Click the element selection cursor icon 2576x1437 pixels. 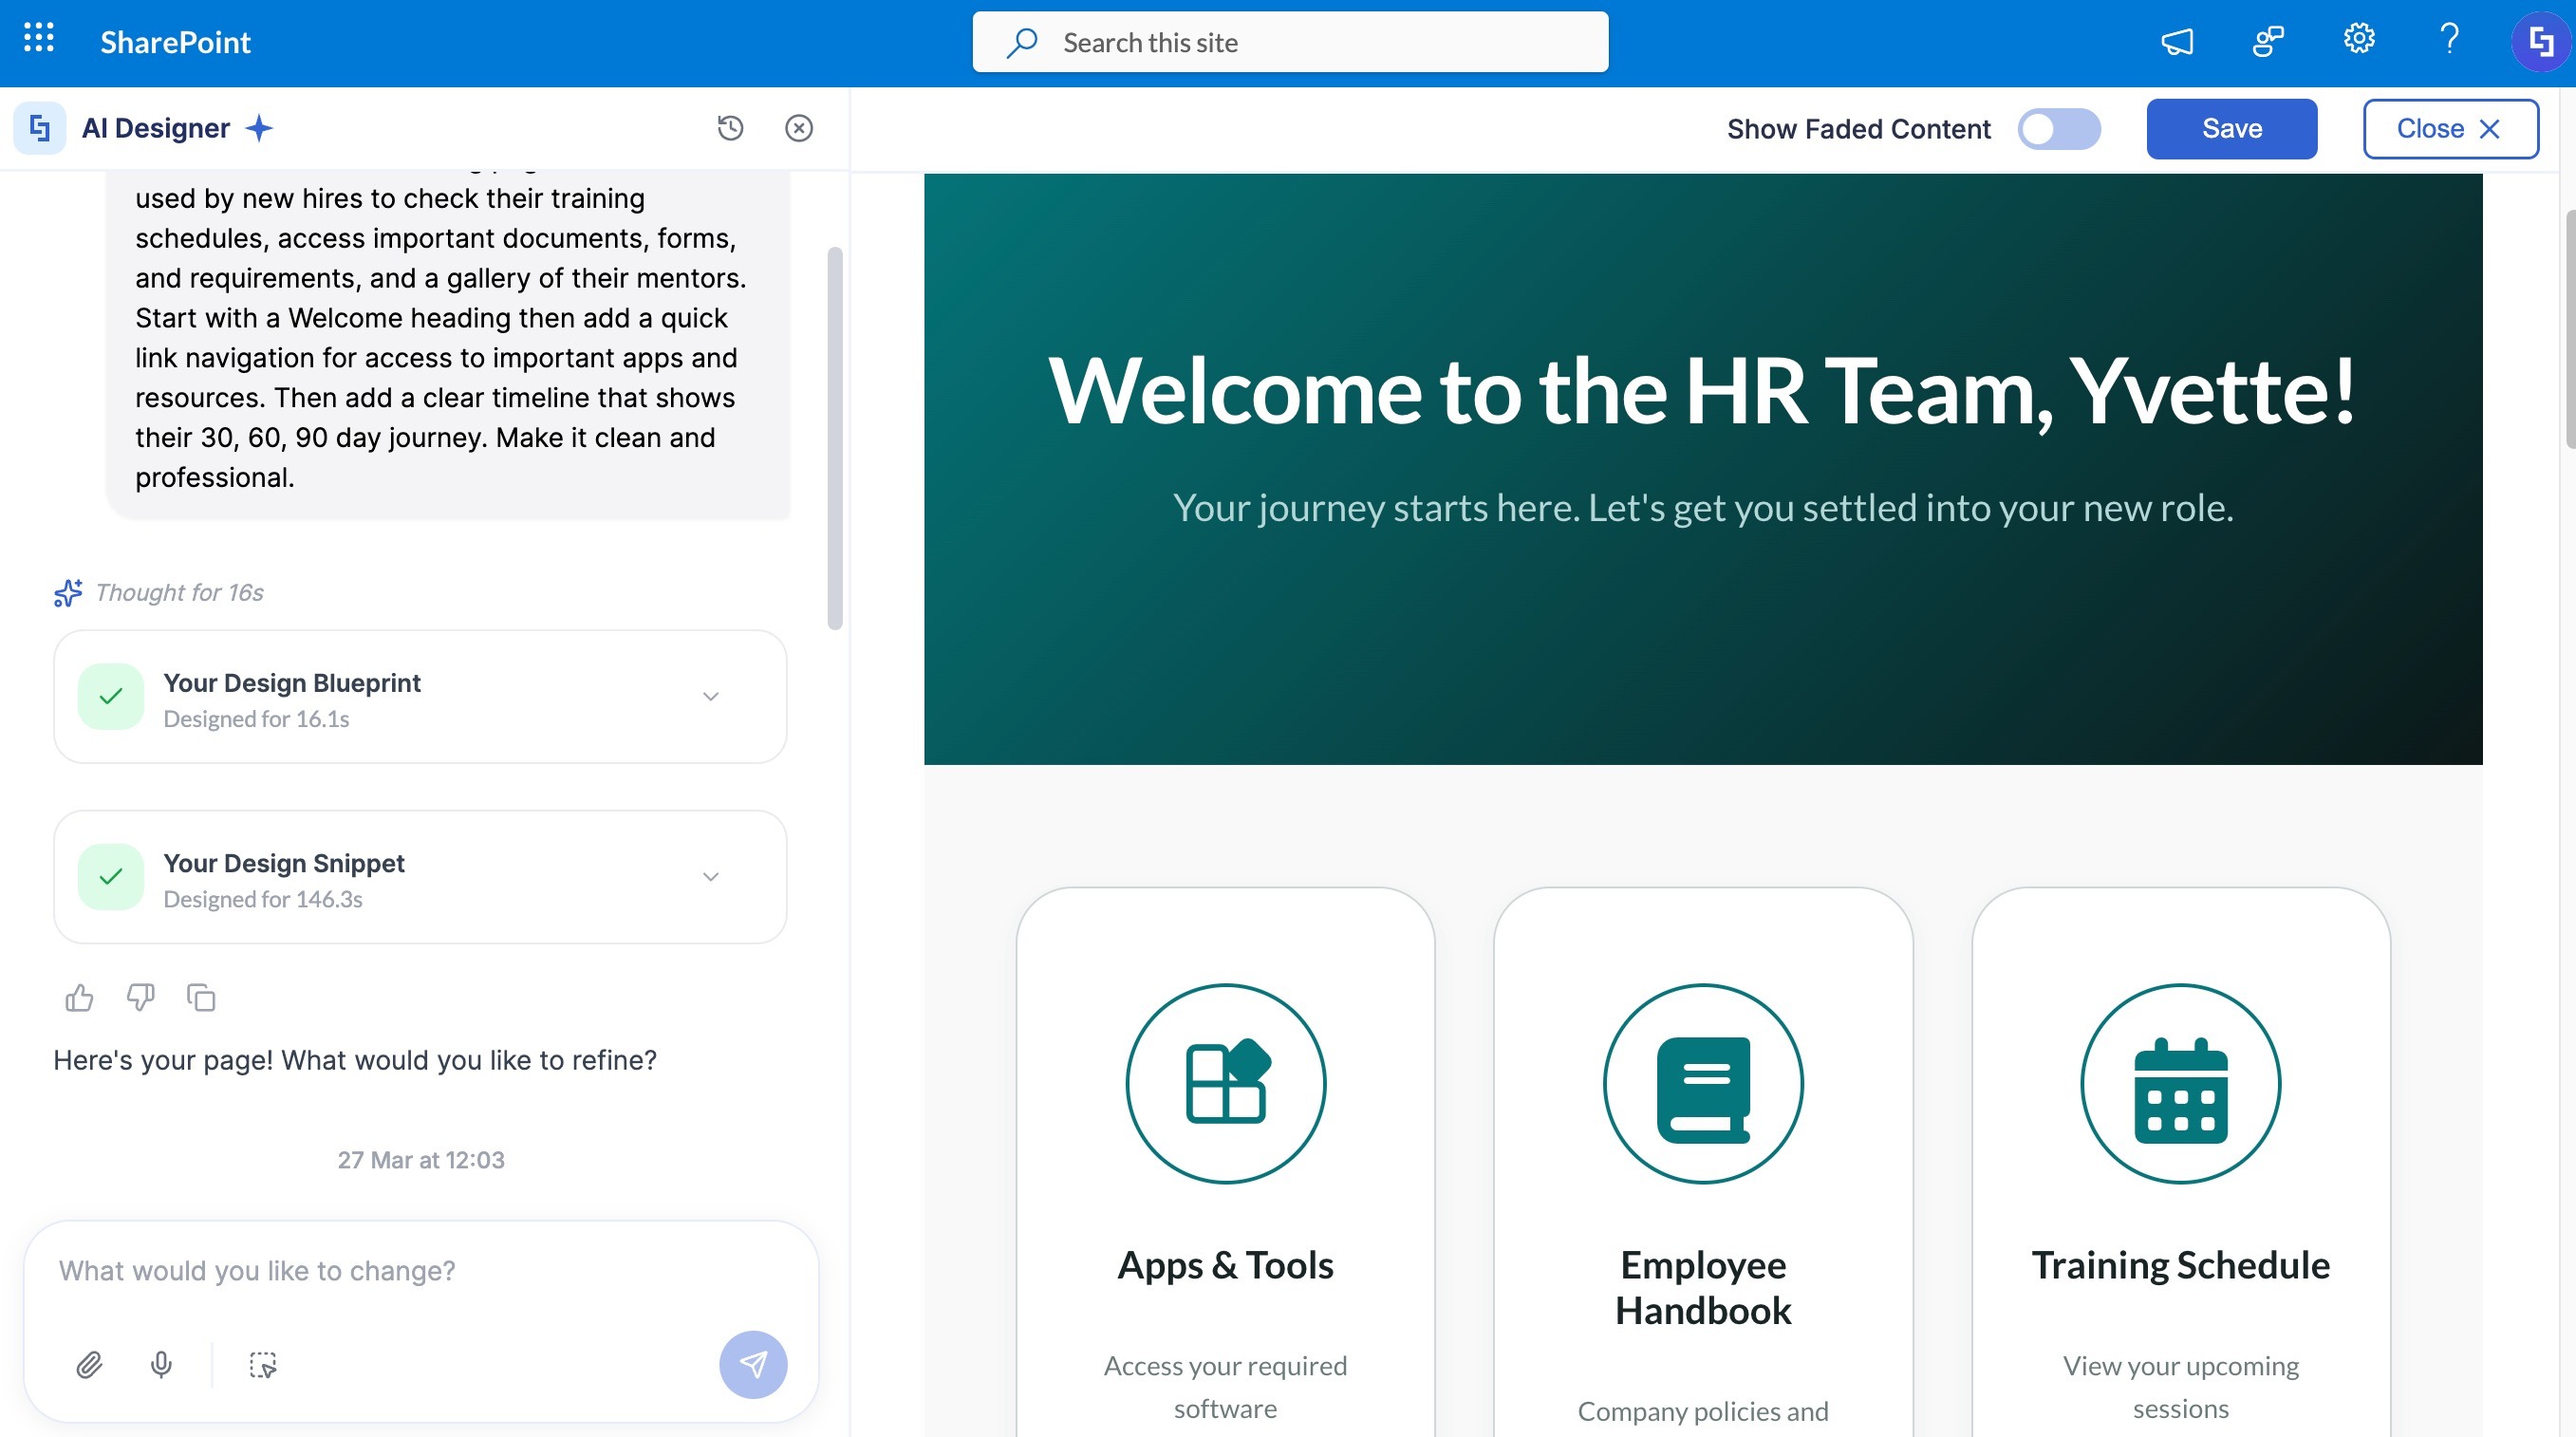(x=263, y=1364)
